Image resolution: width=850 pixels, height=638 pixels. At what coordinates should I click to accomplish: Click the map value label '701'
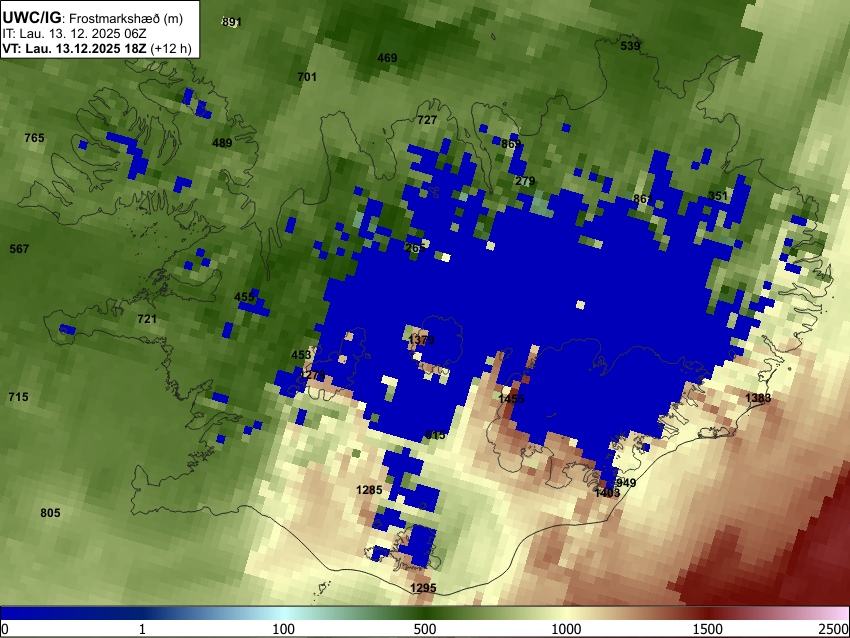tap(307, 77)
